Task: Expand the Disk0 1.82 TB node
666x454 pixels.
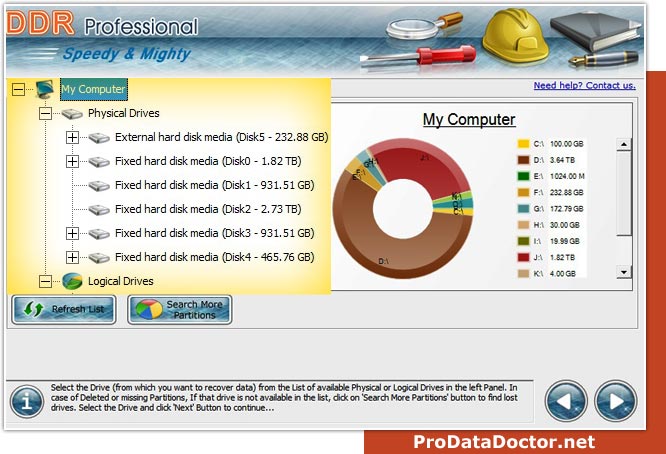Action: coord(72,161)
